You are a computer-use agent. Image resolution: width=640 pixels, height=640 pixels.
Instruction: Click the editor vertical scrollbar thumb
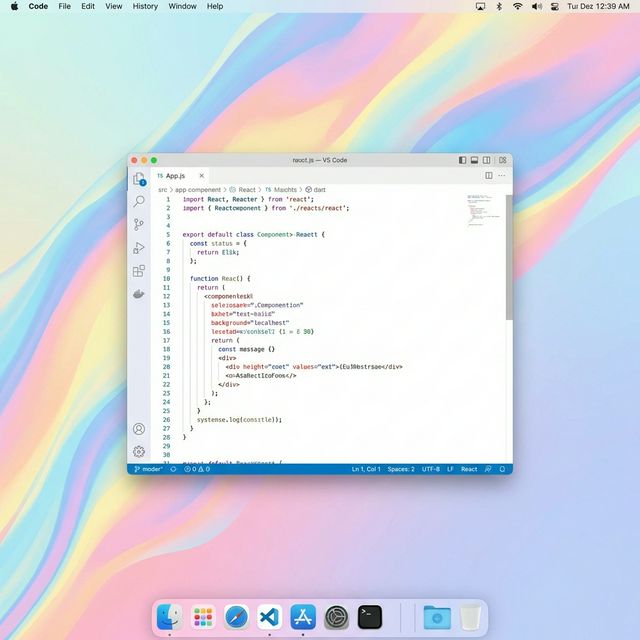click(x=509, y=257)
